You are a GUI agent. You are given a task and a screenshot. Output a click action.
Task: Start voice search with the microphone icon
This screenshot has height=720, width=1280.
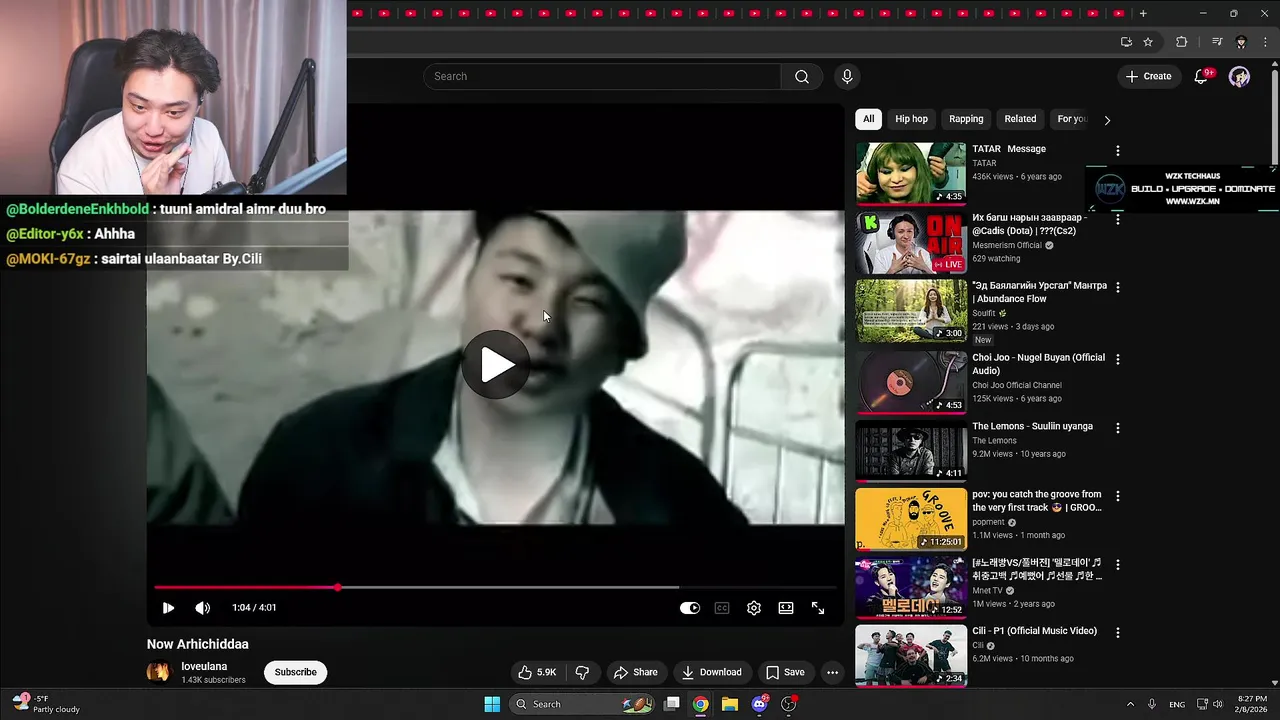[x=847, y=77]
